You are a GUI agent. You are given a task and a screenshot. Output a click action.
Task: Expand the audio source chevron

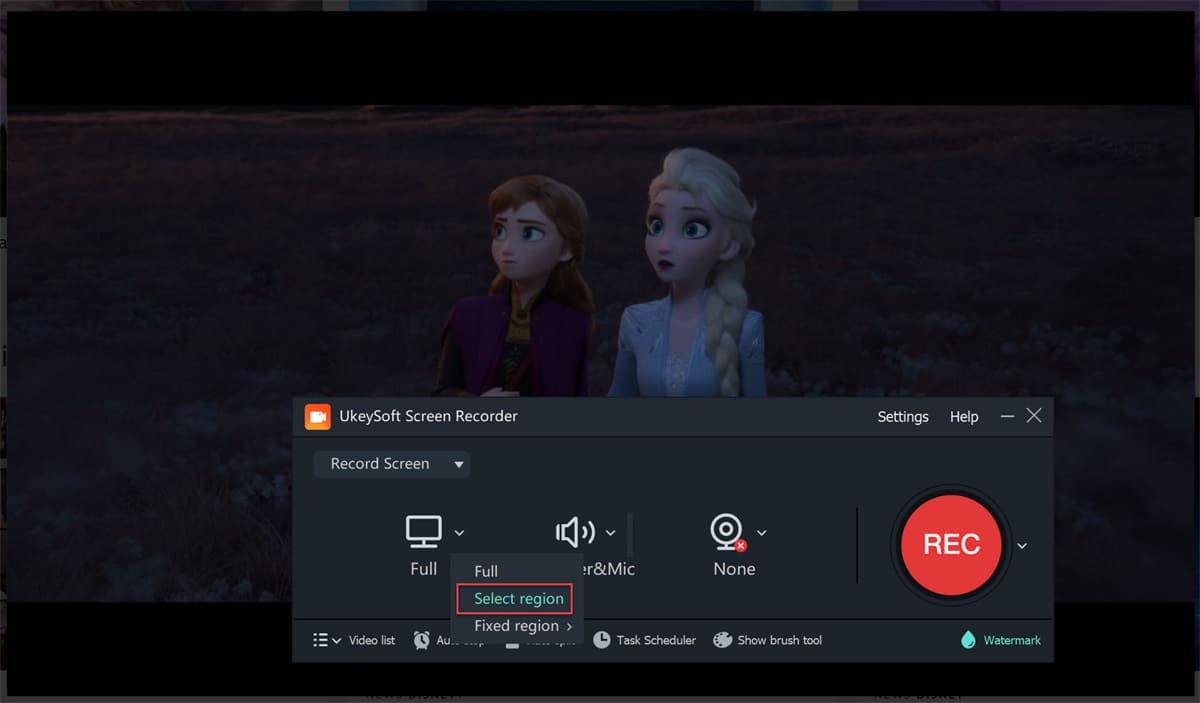[610, 533]
